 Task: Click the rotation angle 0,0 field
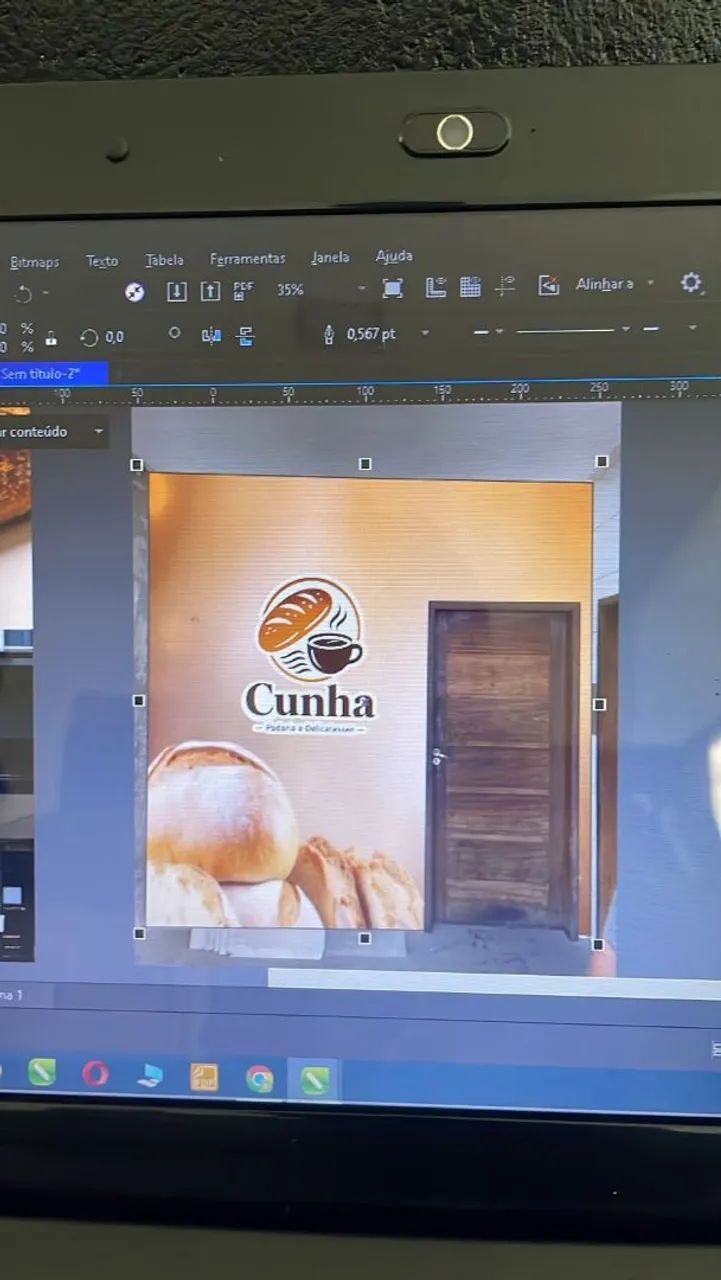(115, 337)
